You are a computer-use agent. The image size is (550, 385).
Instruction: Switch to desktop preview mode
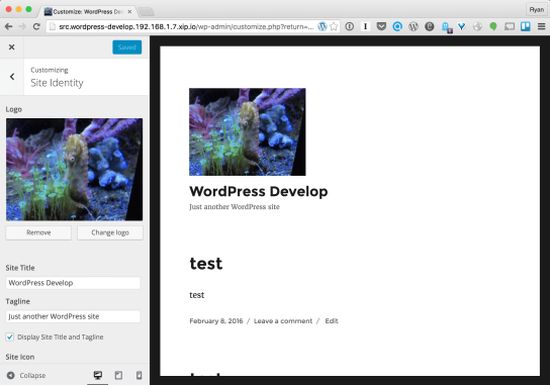[98, 375]
